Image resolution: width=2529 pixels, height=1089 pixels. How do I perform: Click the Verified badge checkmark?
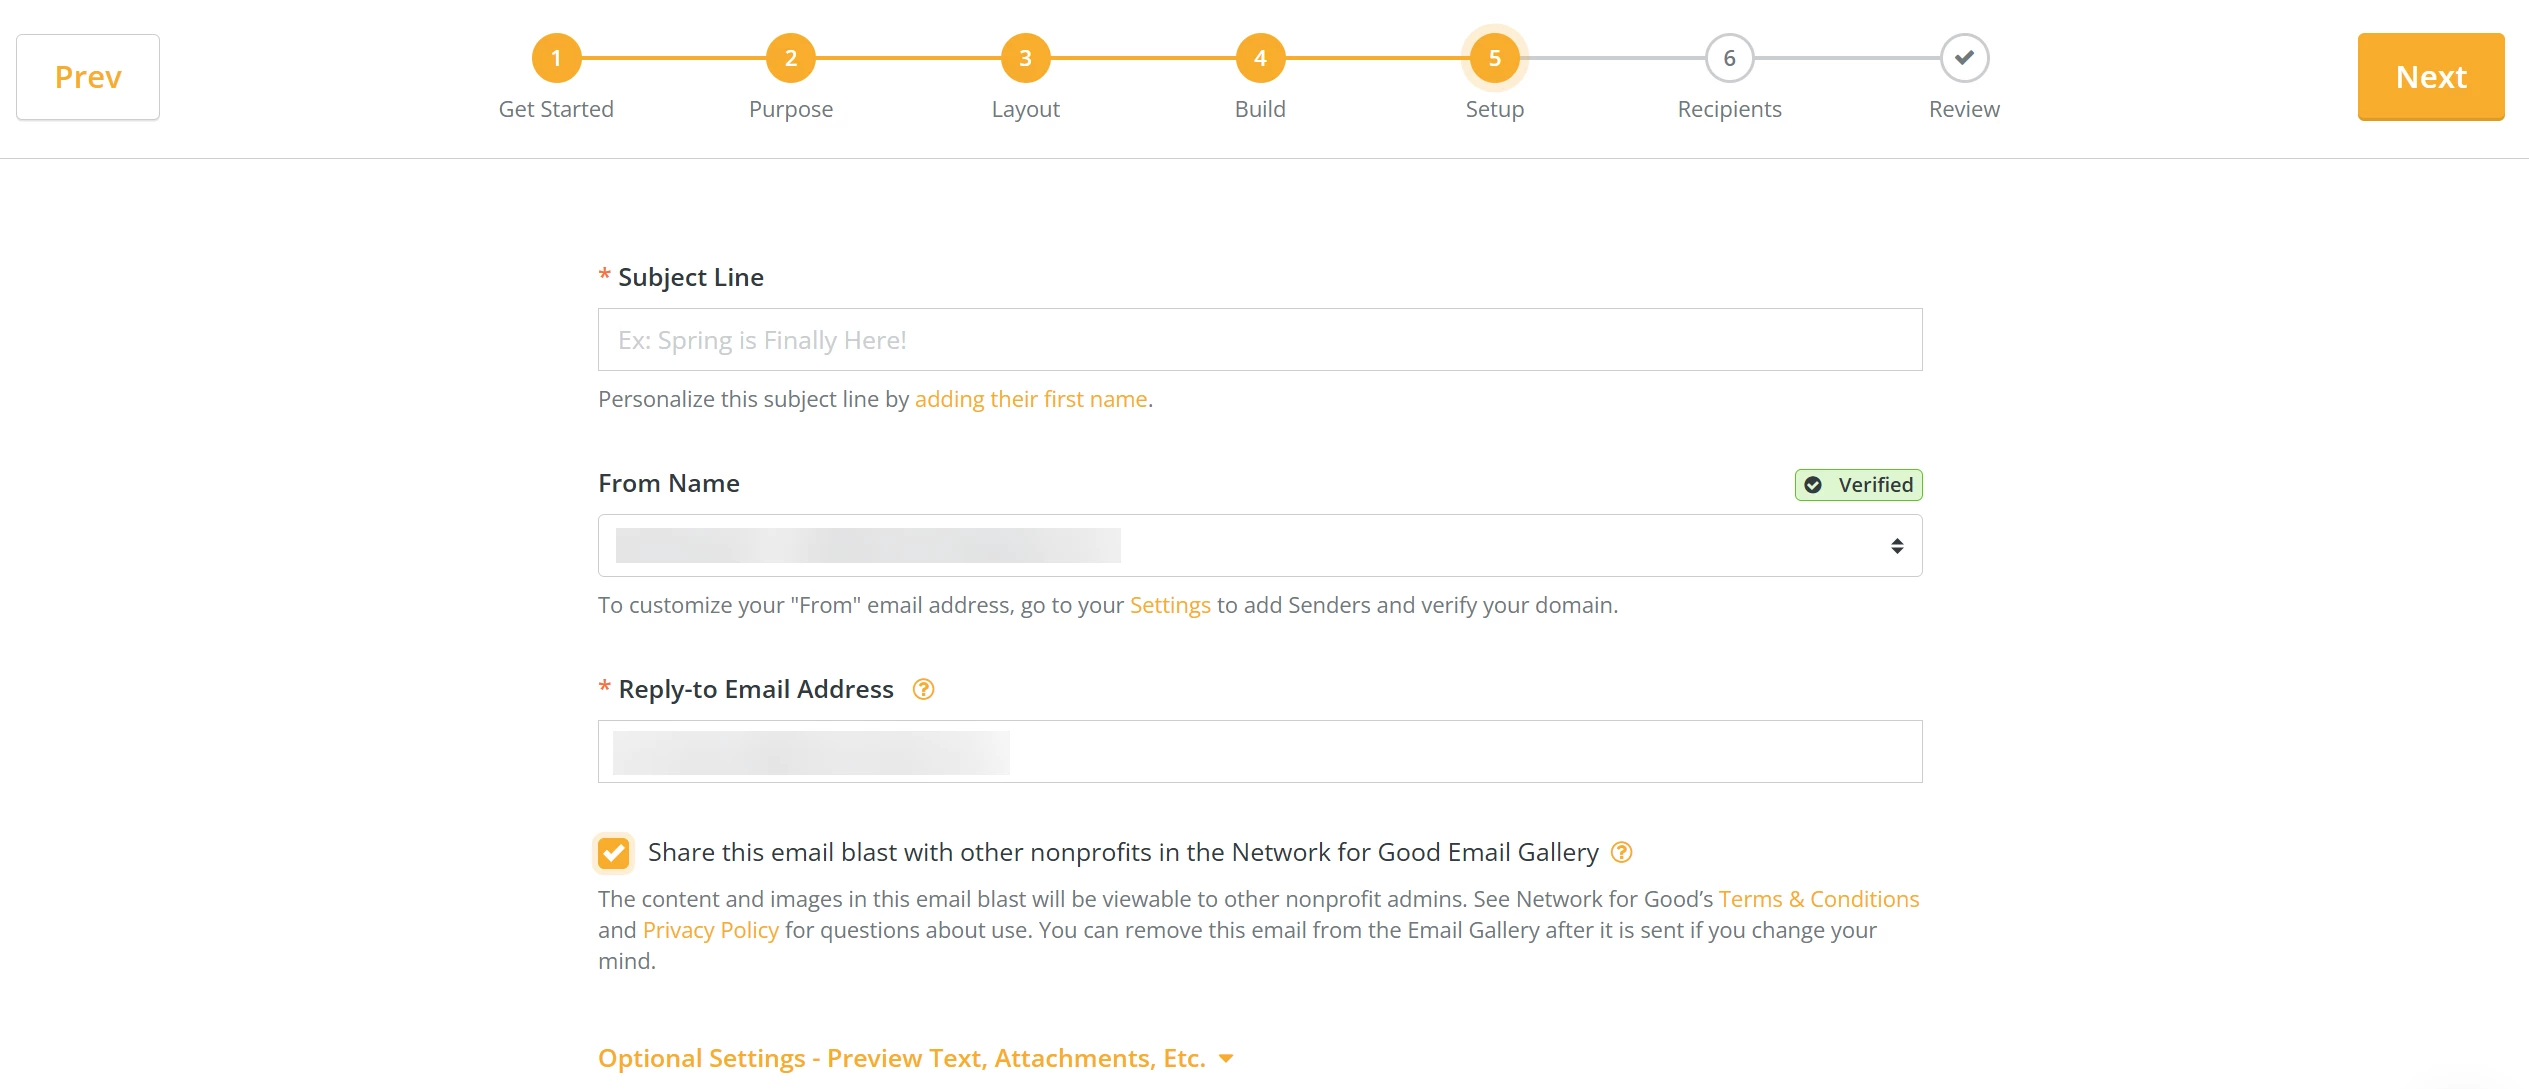[x=1813, y=485]
